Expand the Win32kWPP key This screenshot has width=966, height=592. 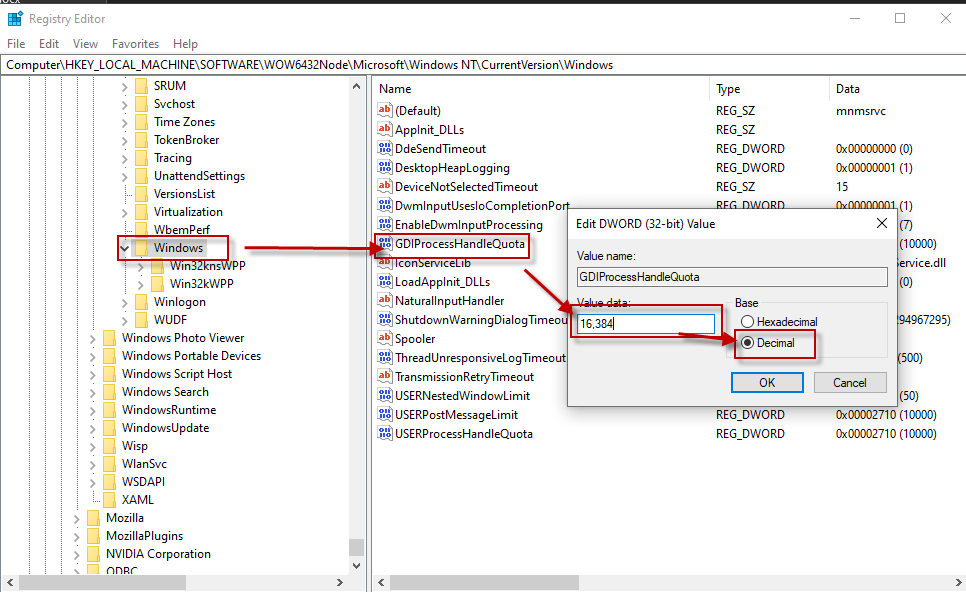click(x=141, y=284)
